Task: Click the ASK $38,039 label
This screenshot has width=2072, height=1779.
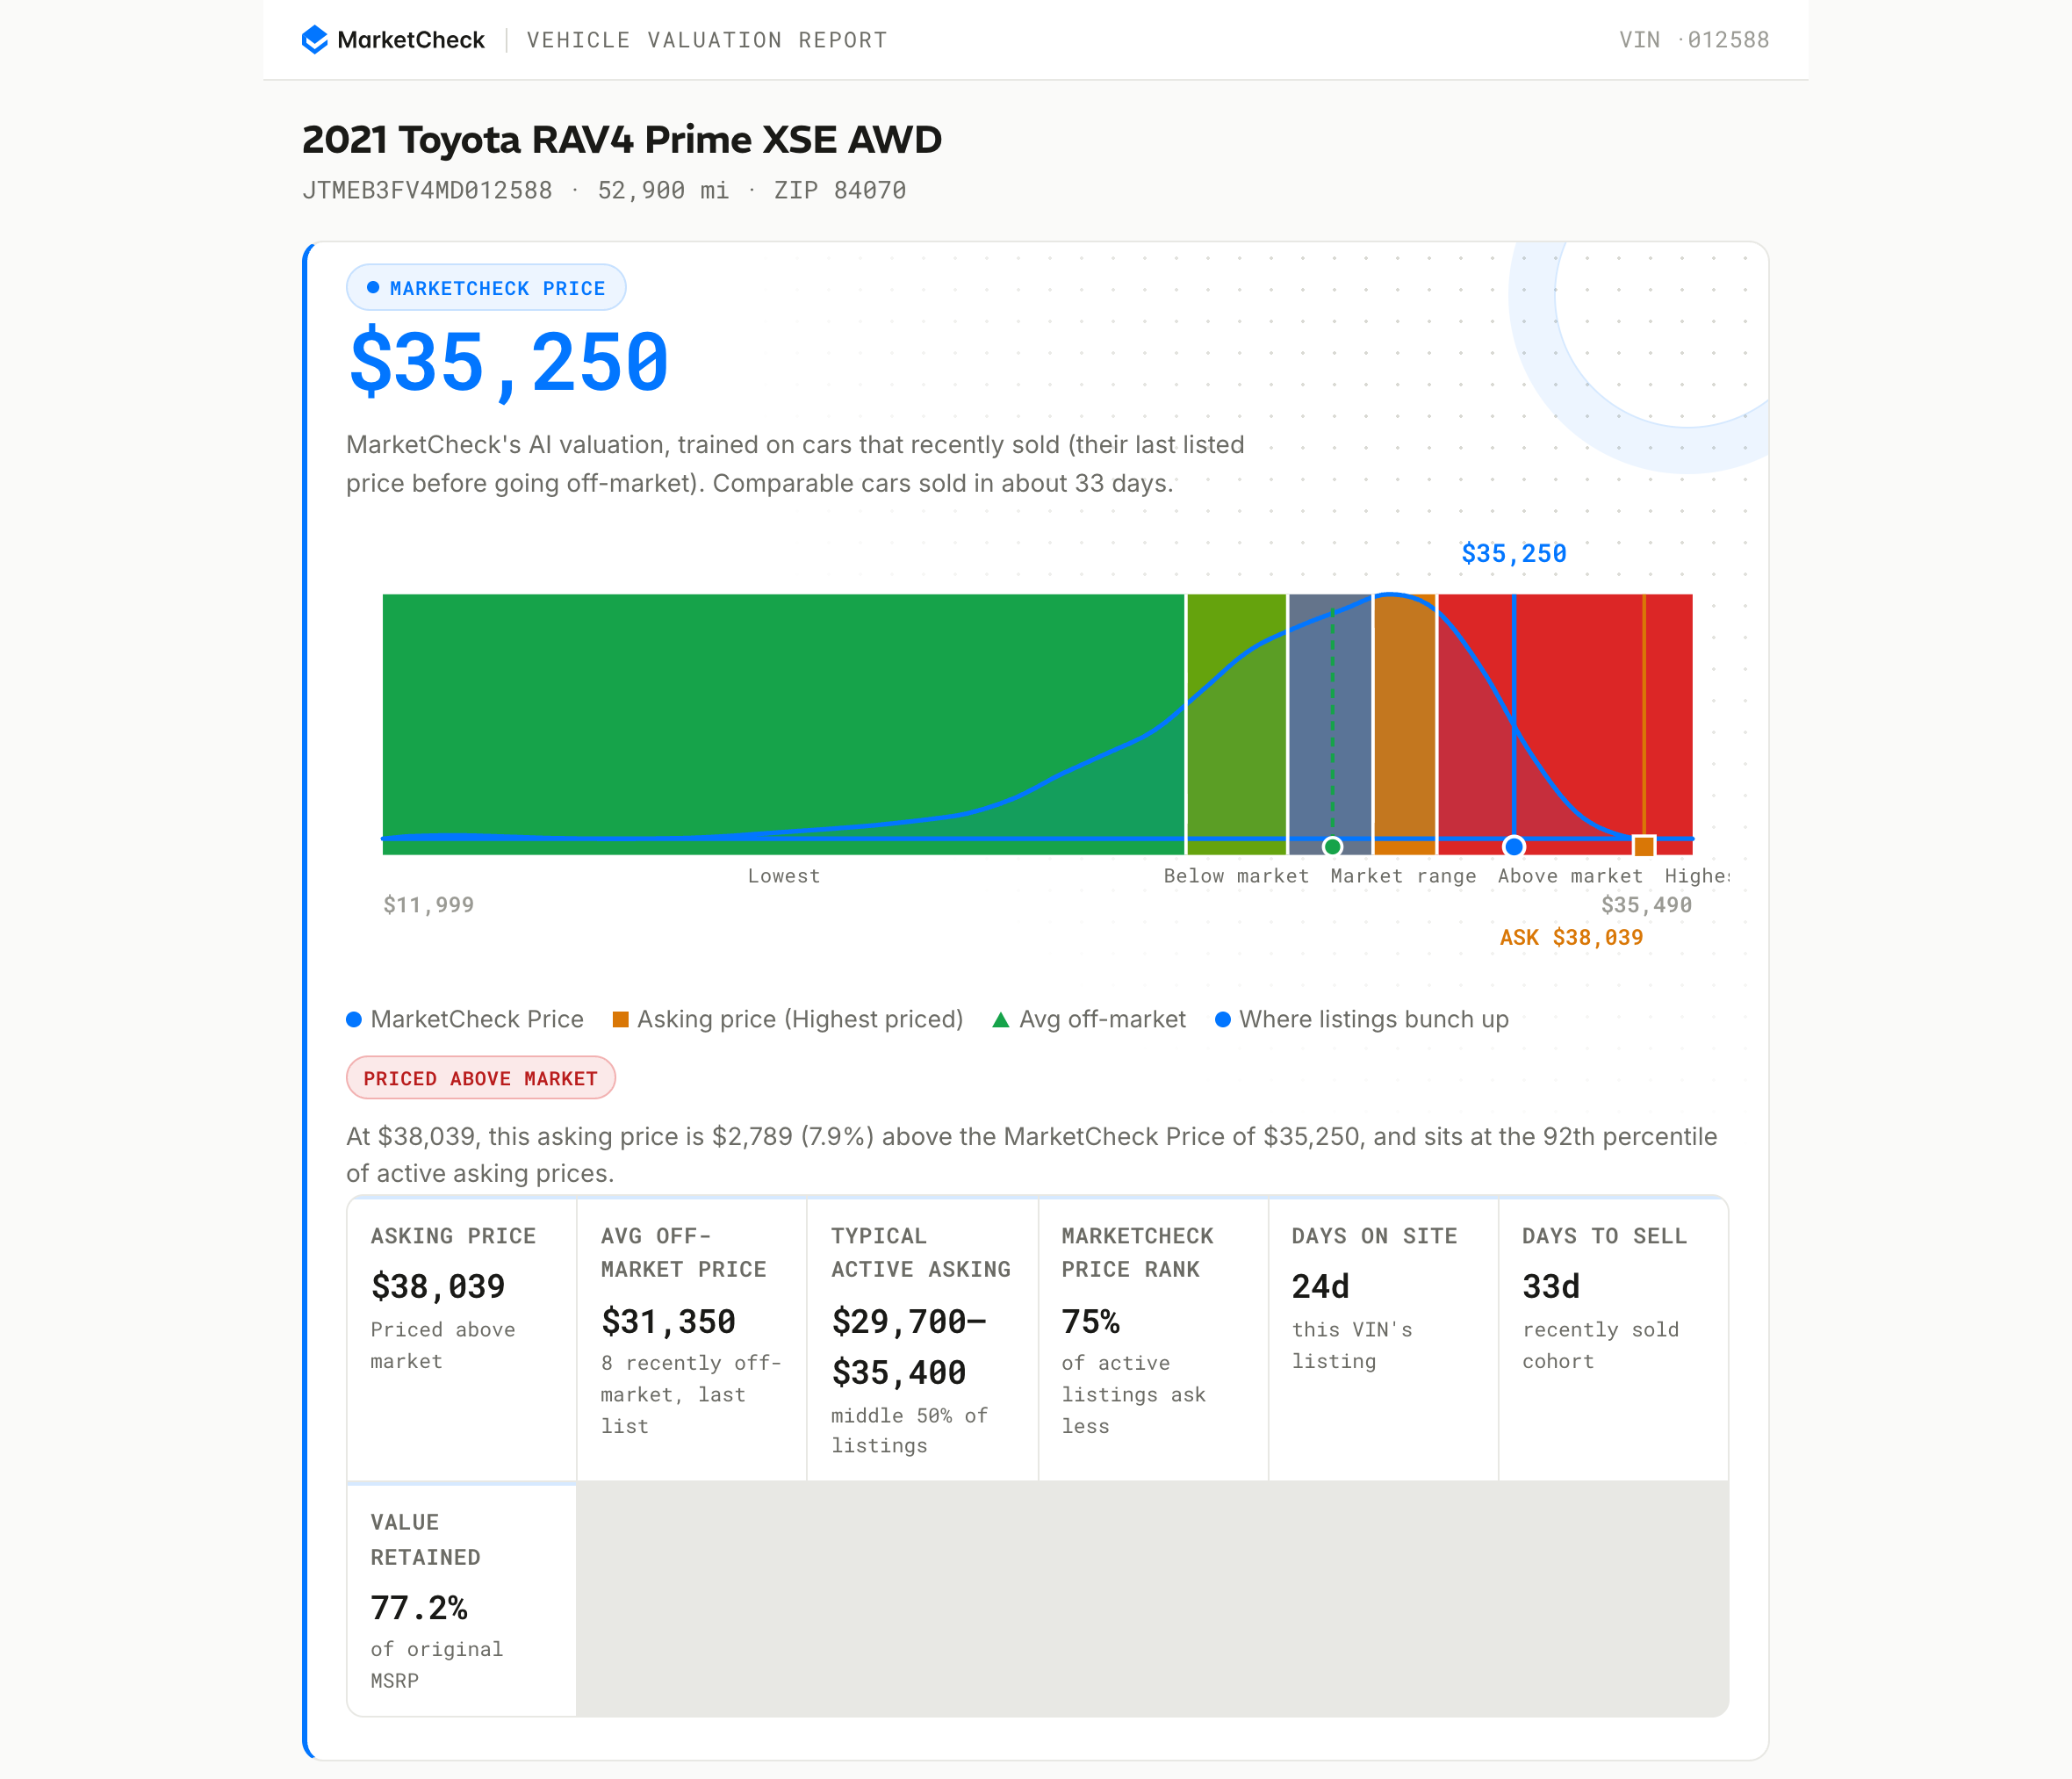Action: 1571,937
